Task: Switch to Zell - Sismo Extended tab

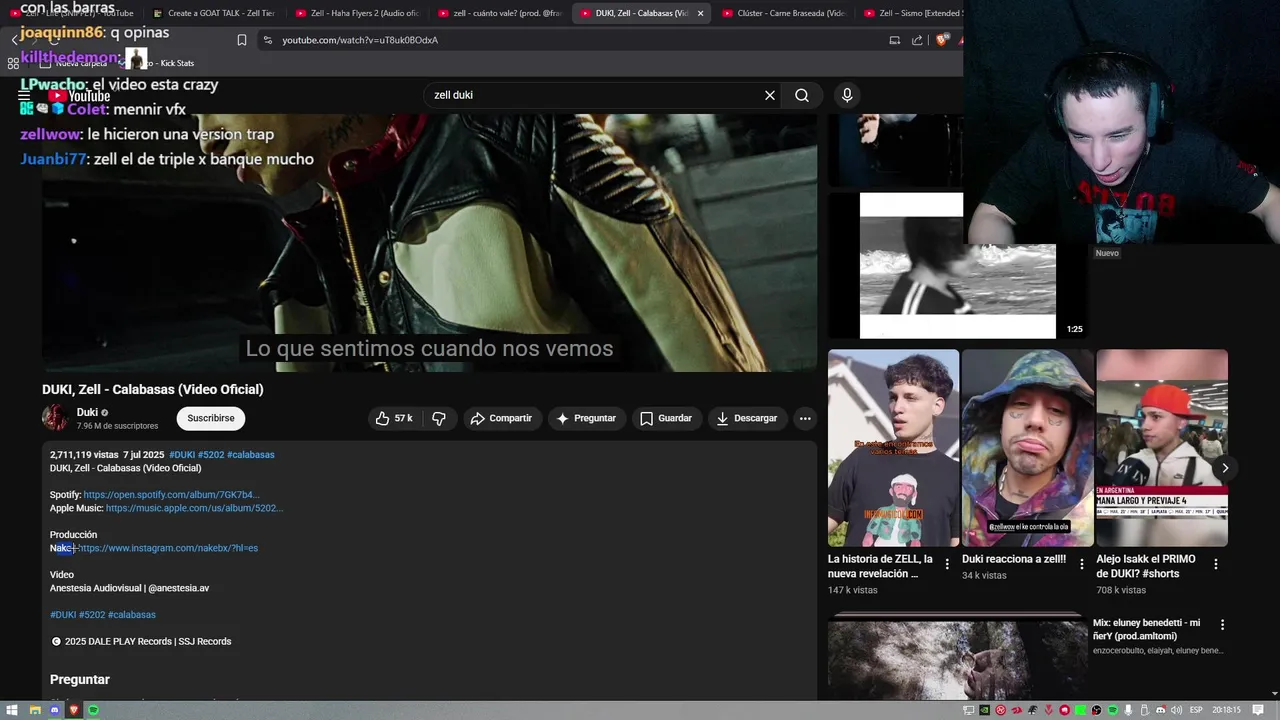Action: [x=913, y=13]
